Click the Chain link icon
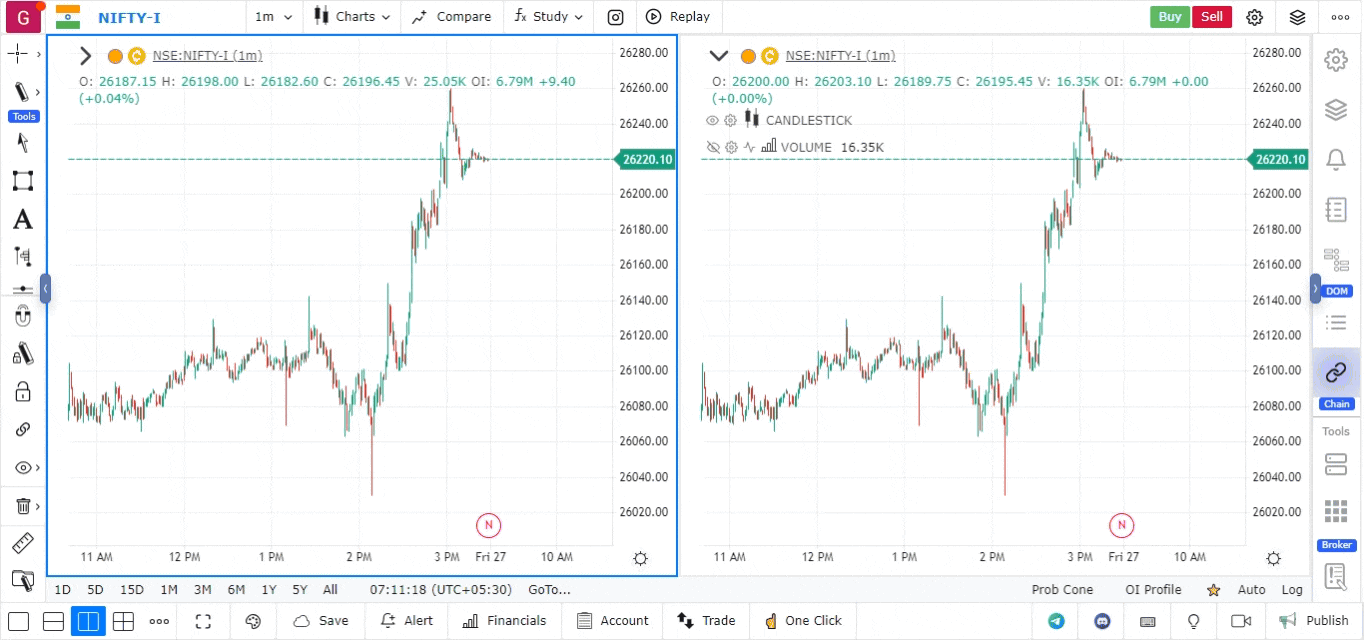This screenshot has width=1364, height=640. (x=1335, y=373)
